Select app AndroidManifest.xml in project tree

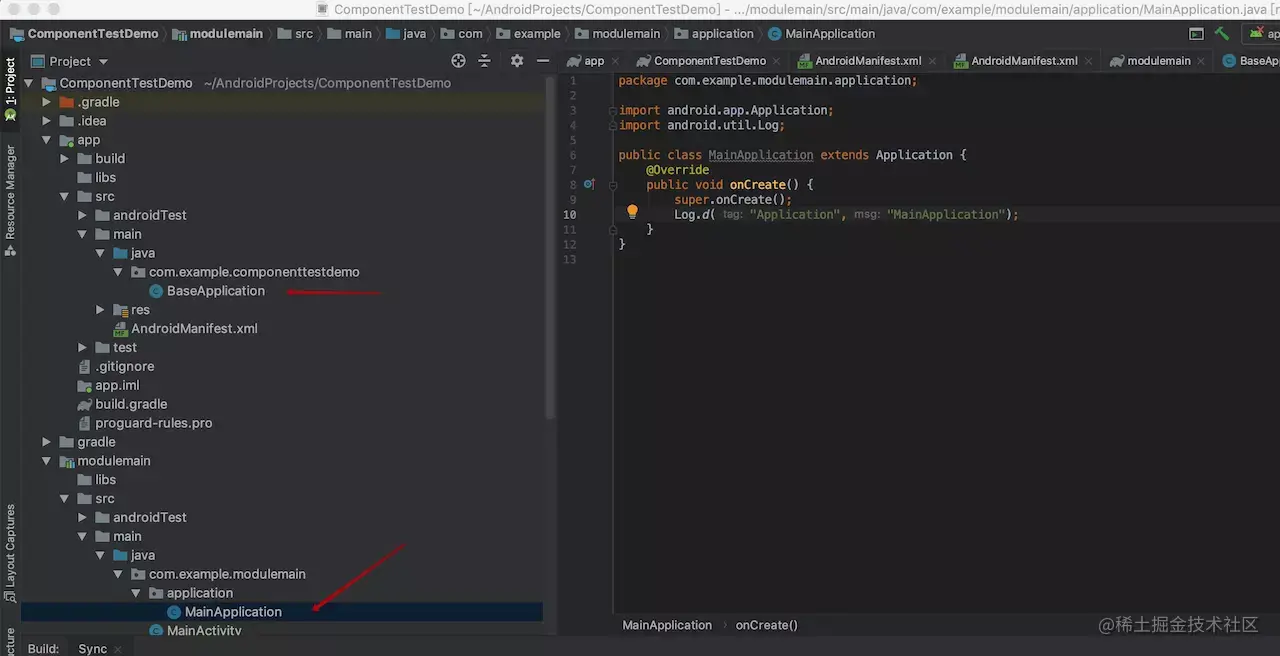194,328
